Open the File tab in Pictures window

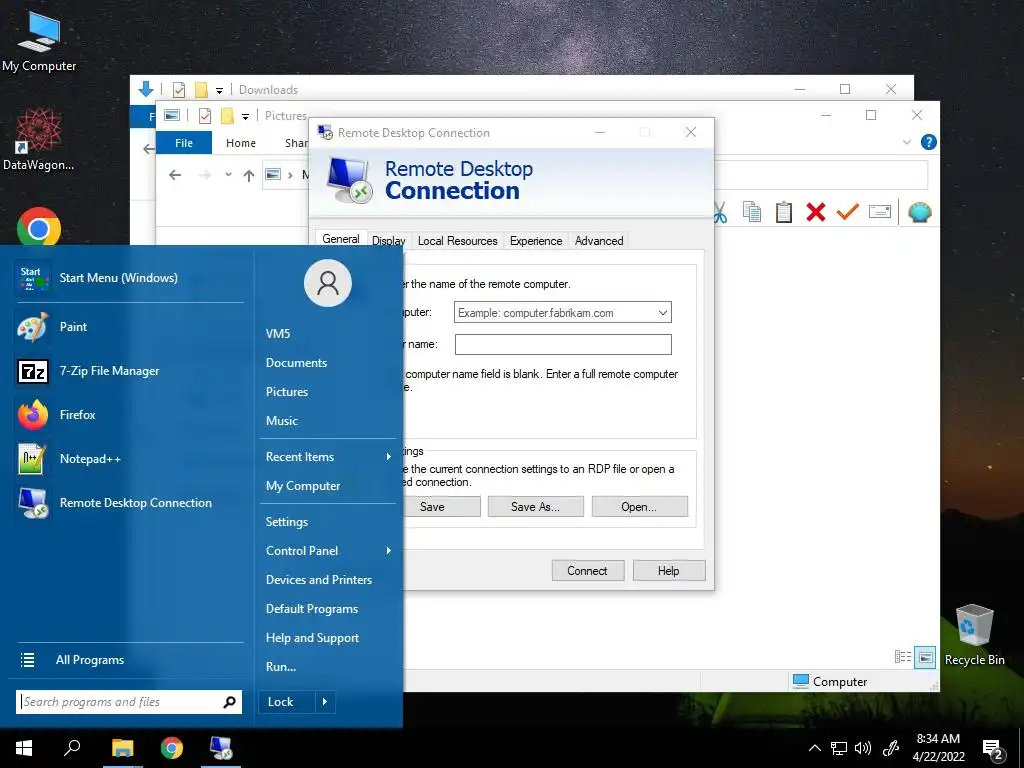(184, 142)
